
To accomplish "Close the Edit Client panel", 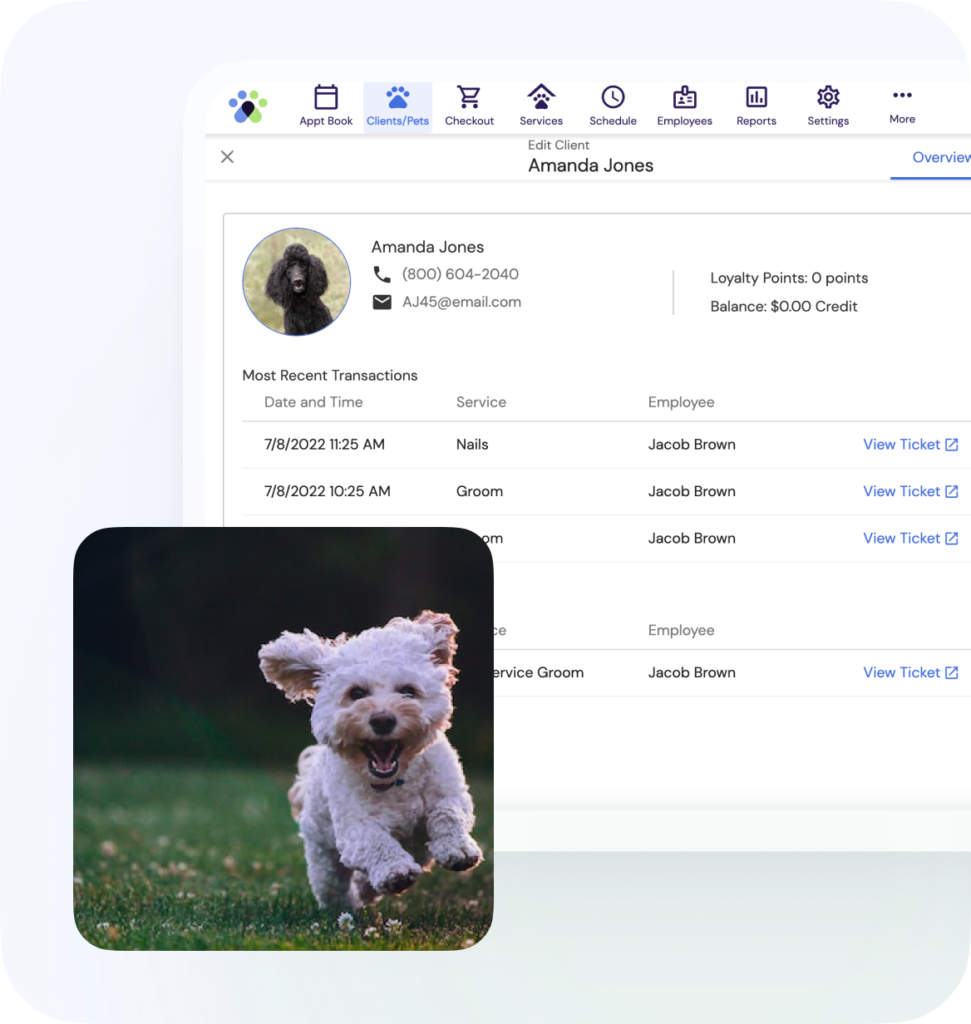I will tap(227, 157).
